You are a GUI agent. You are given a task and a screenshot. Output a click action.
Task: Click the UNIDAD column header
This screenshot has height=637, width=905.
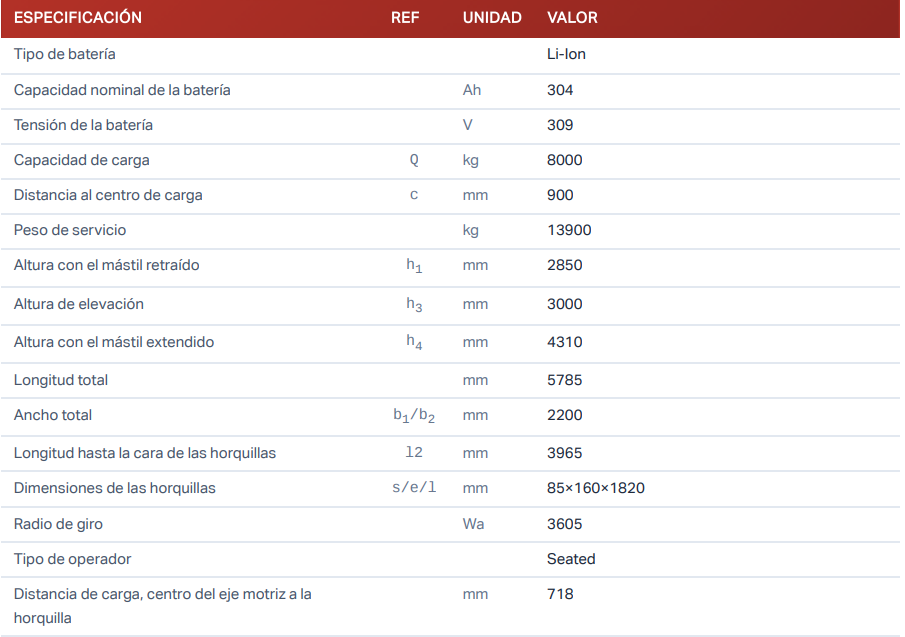(492, 18)
